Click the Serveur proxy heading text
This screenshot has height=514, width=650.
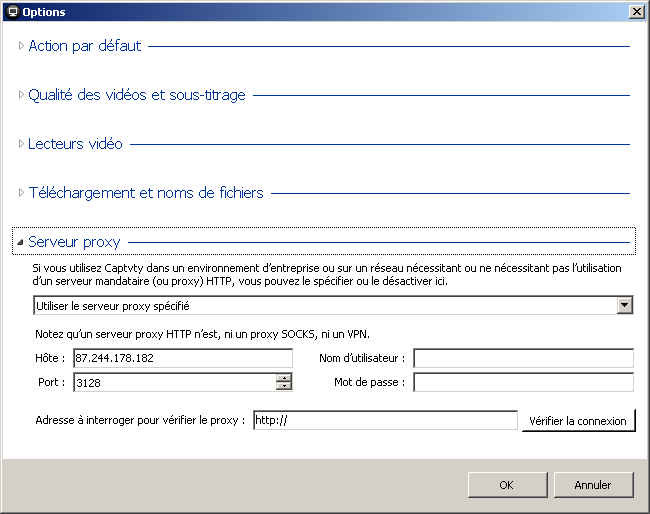pyautogui.click(x=74, y=242)
